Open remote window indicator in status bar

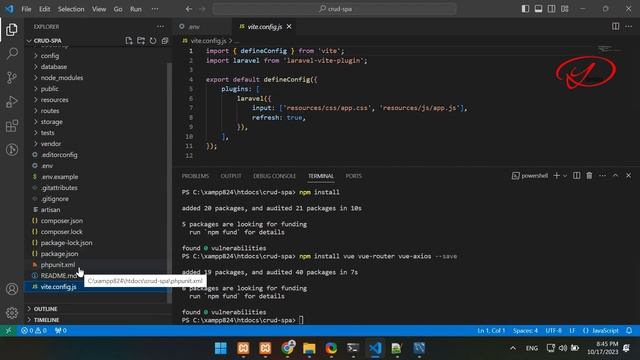8,331
